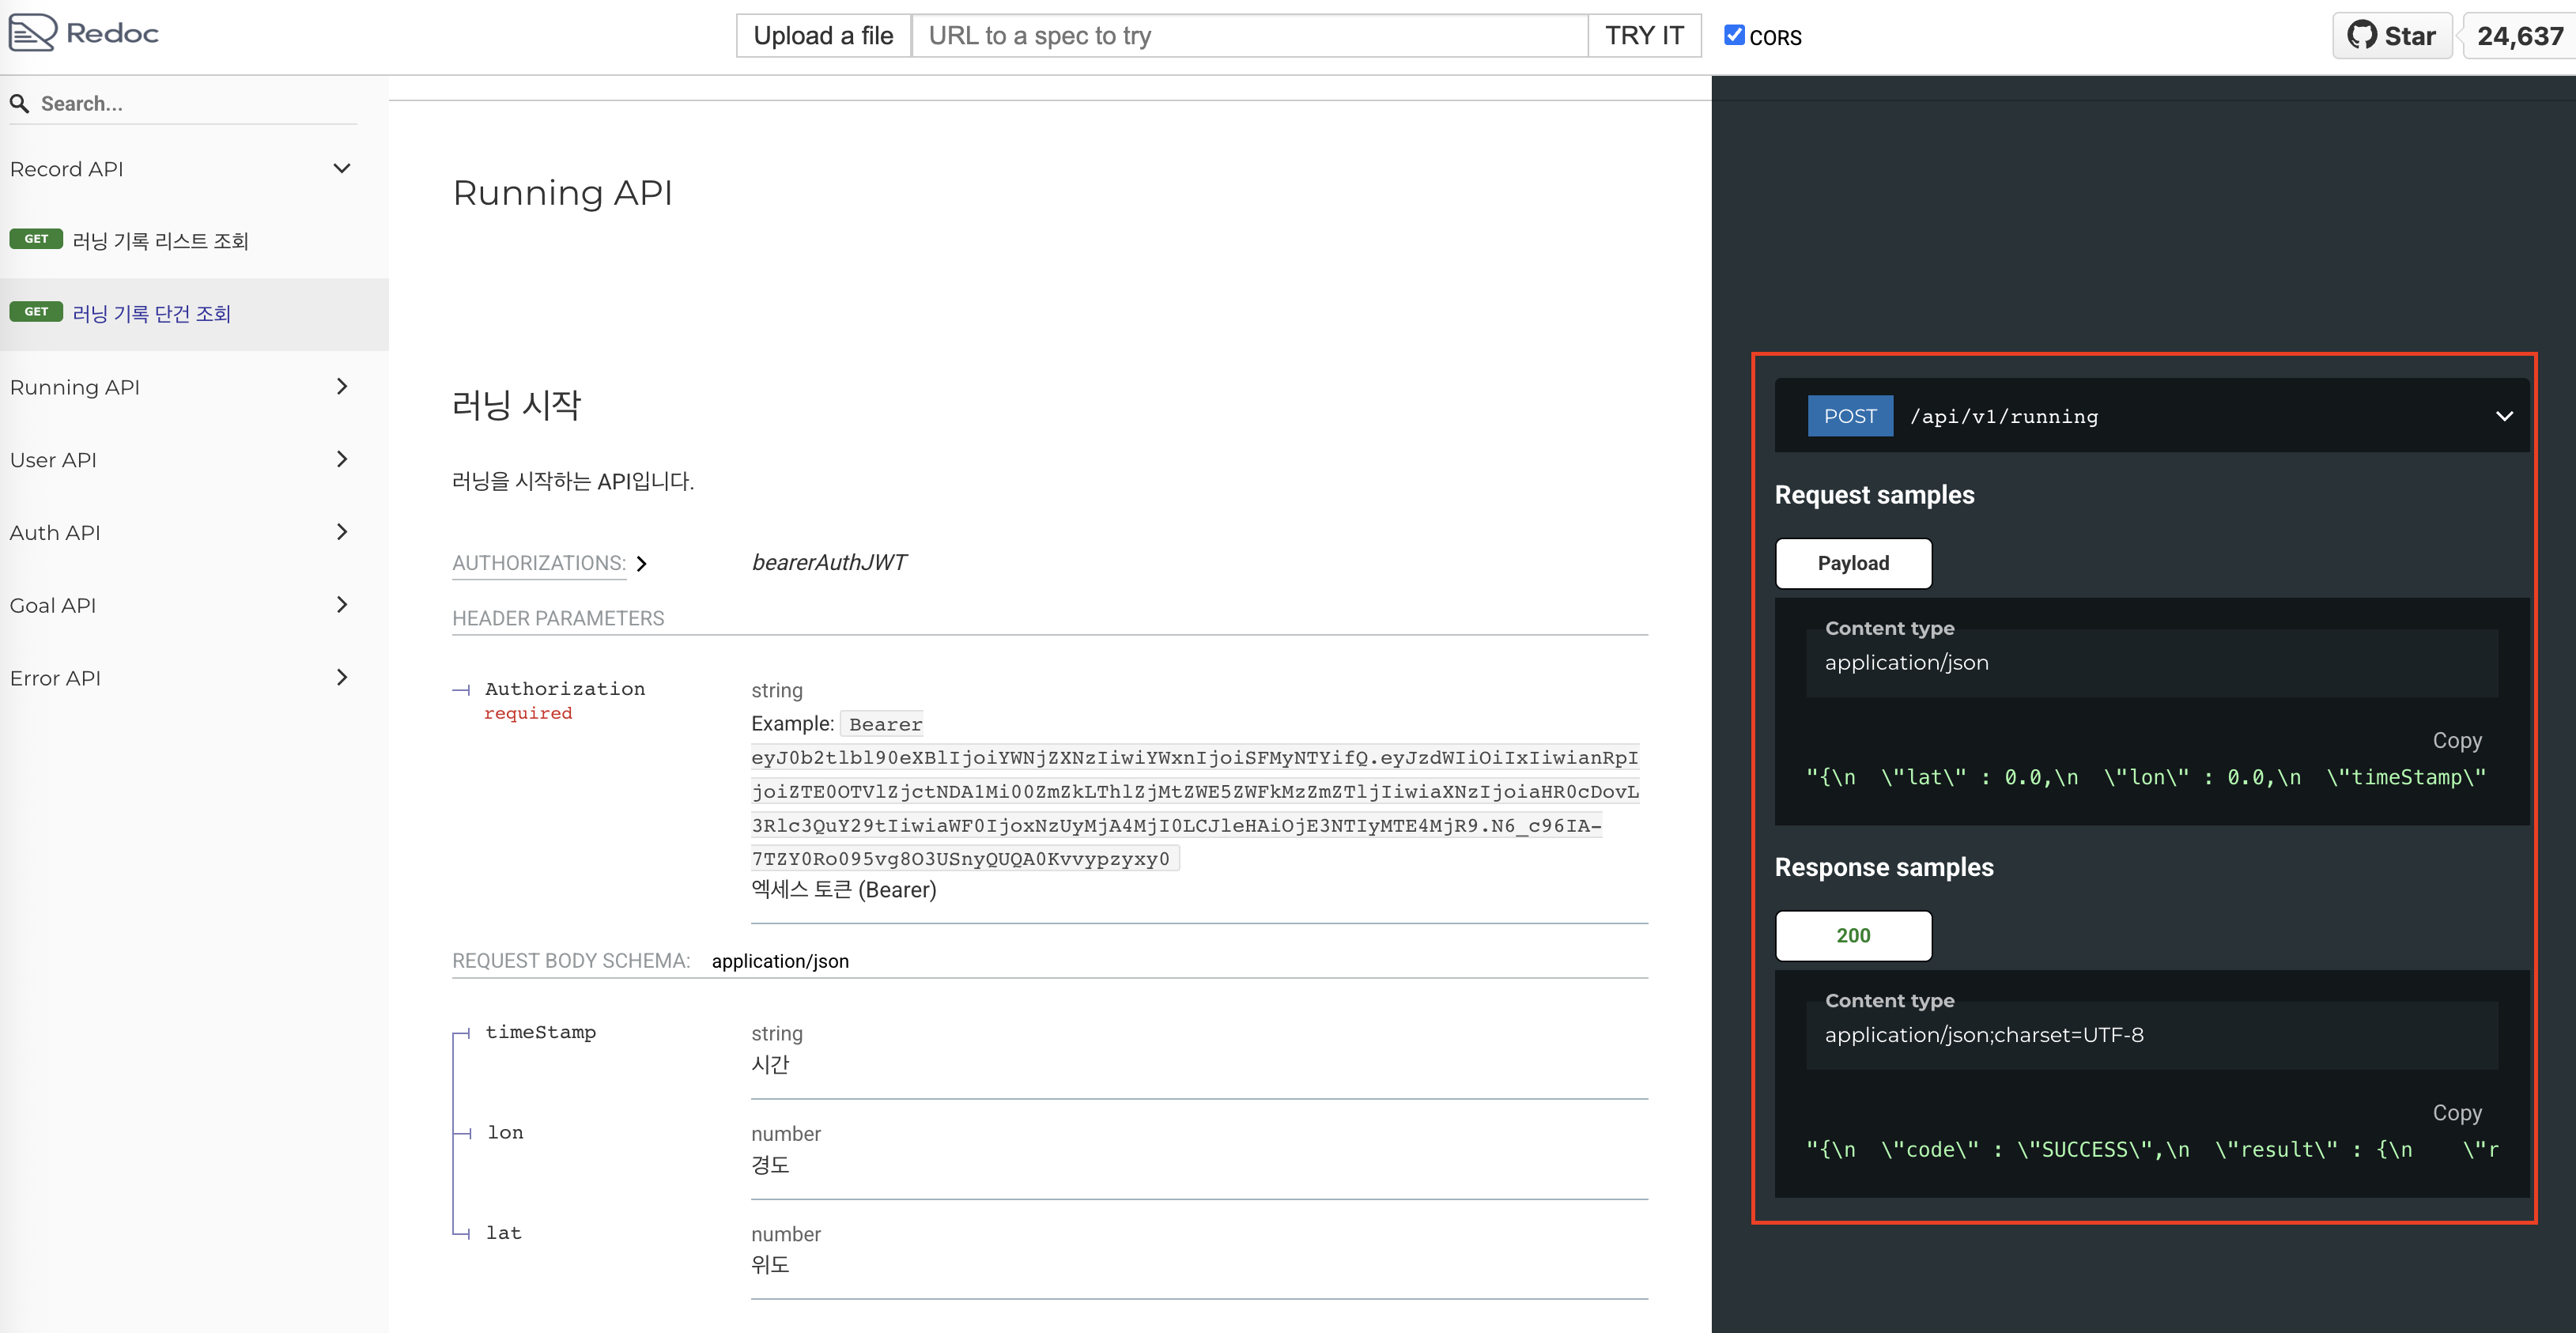Click the bearerAuthJWT authorization text

(x=829, y=562)
